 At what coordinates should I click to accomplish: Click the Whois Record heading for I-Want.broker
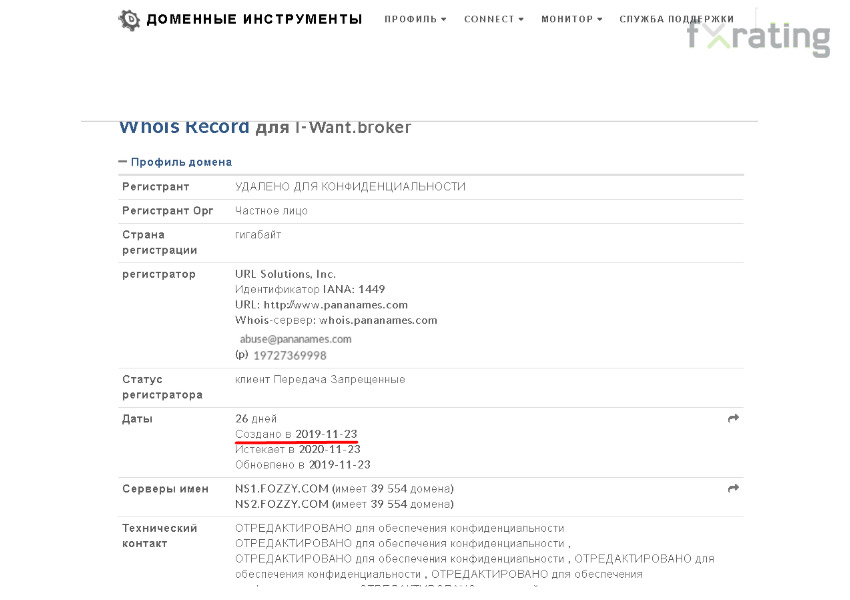[265, 127]
